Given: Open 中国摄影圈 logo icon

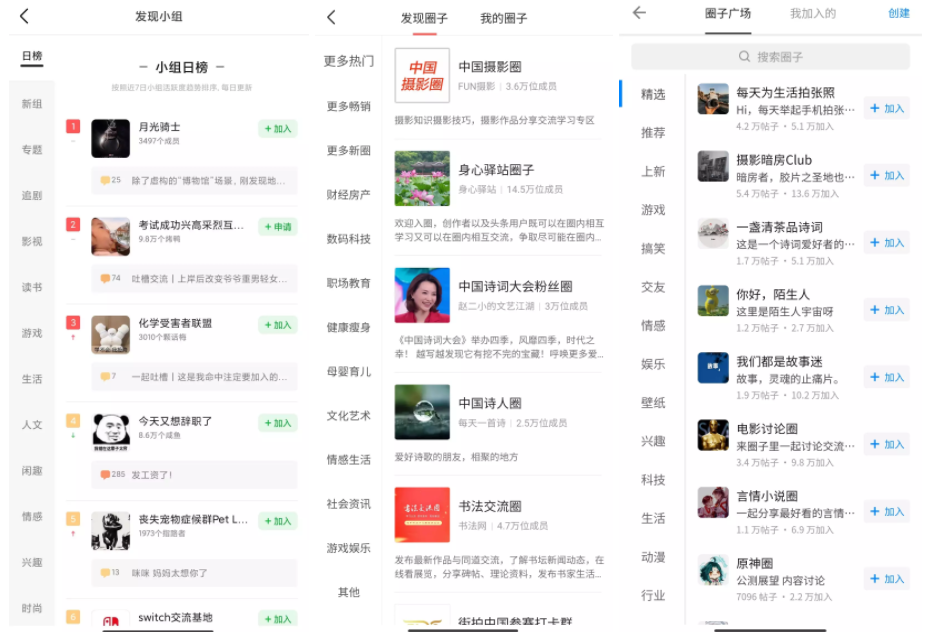Looking at the screenshot, I should tap(422, 75).
